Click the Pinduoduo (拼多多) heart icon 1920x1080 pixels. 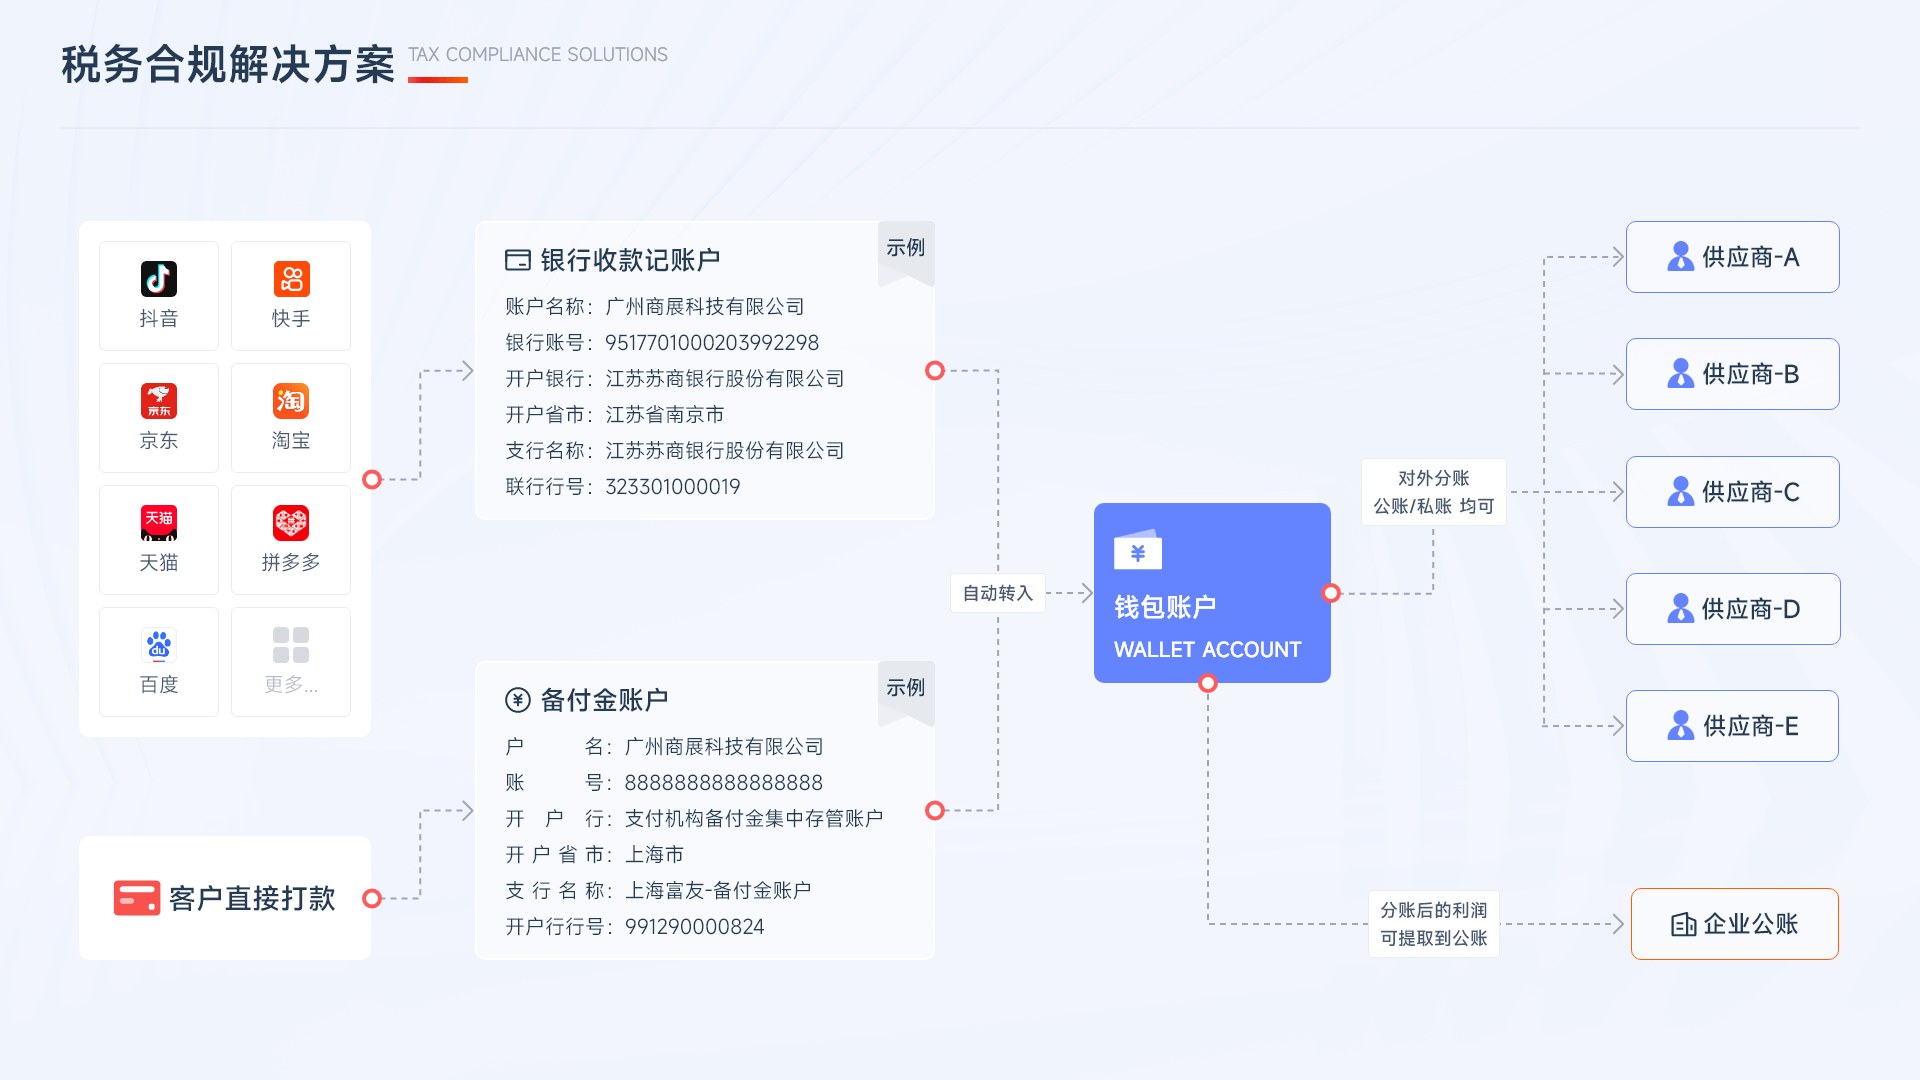291,523
